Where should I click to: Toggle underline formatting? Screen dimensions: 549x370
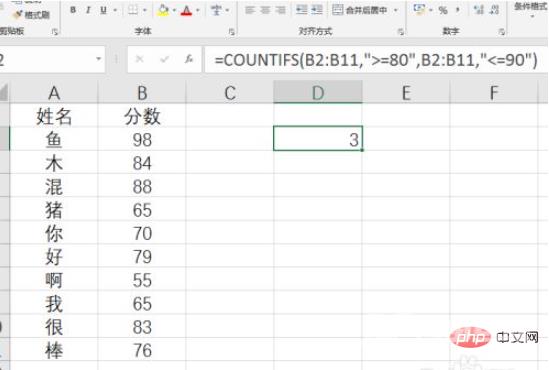[x=103, y=10]
